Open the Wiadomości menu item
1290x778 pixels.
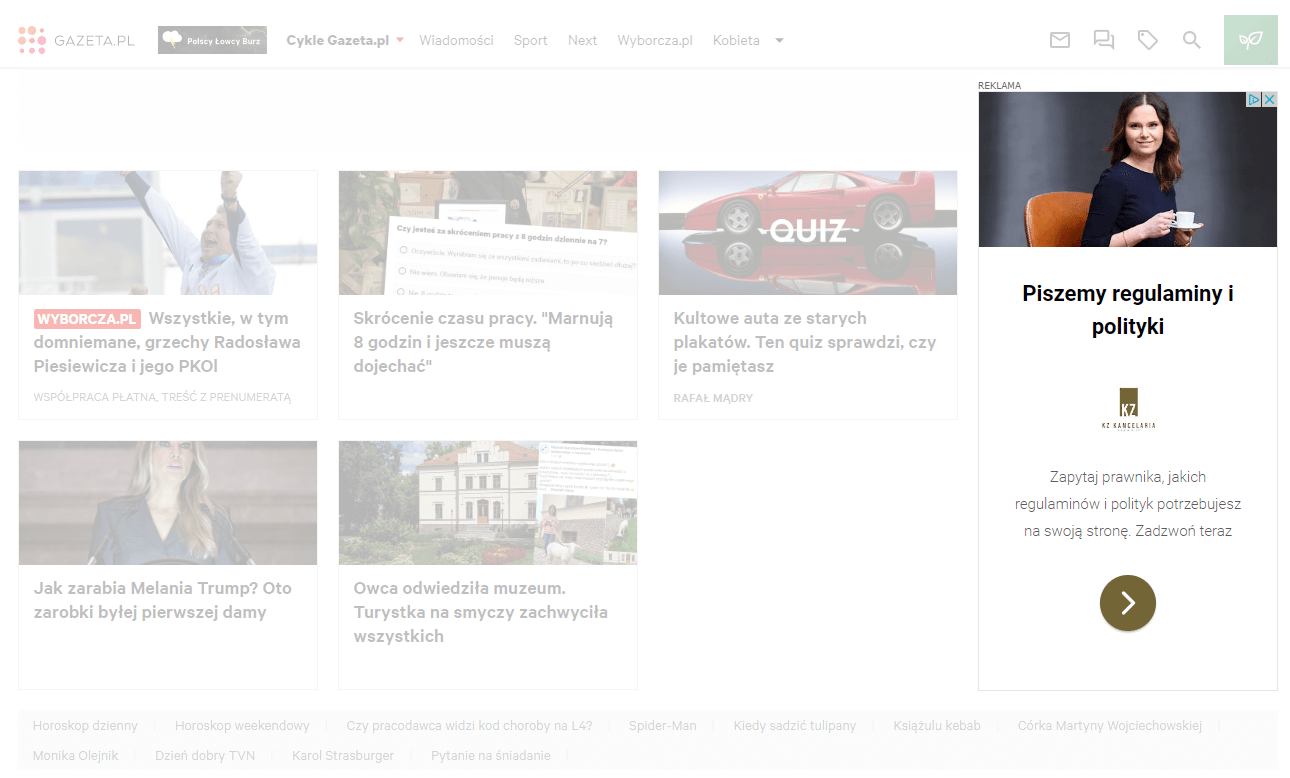click(x=456, y=41)
